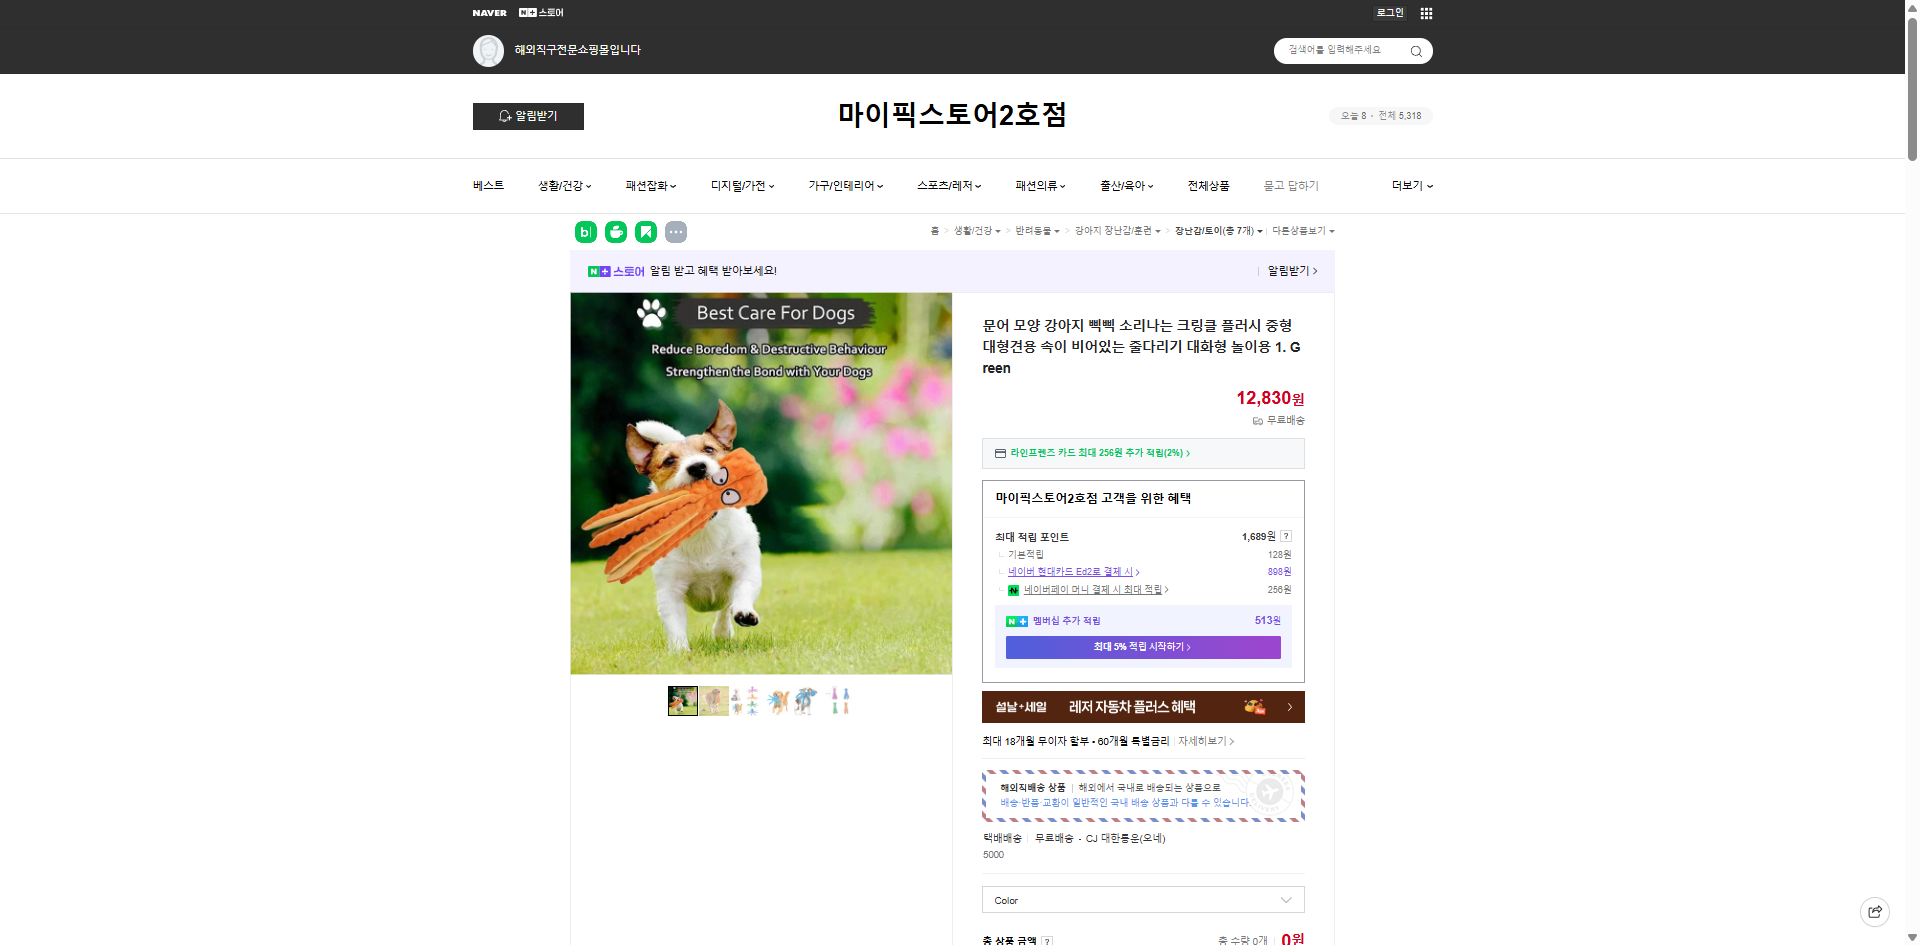Open the Naver apps grid icon top right
Image resolution: width=1920 pixels, height=945 pixels.
click(1426, 13)
